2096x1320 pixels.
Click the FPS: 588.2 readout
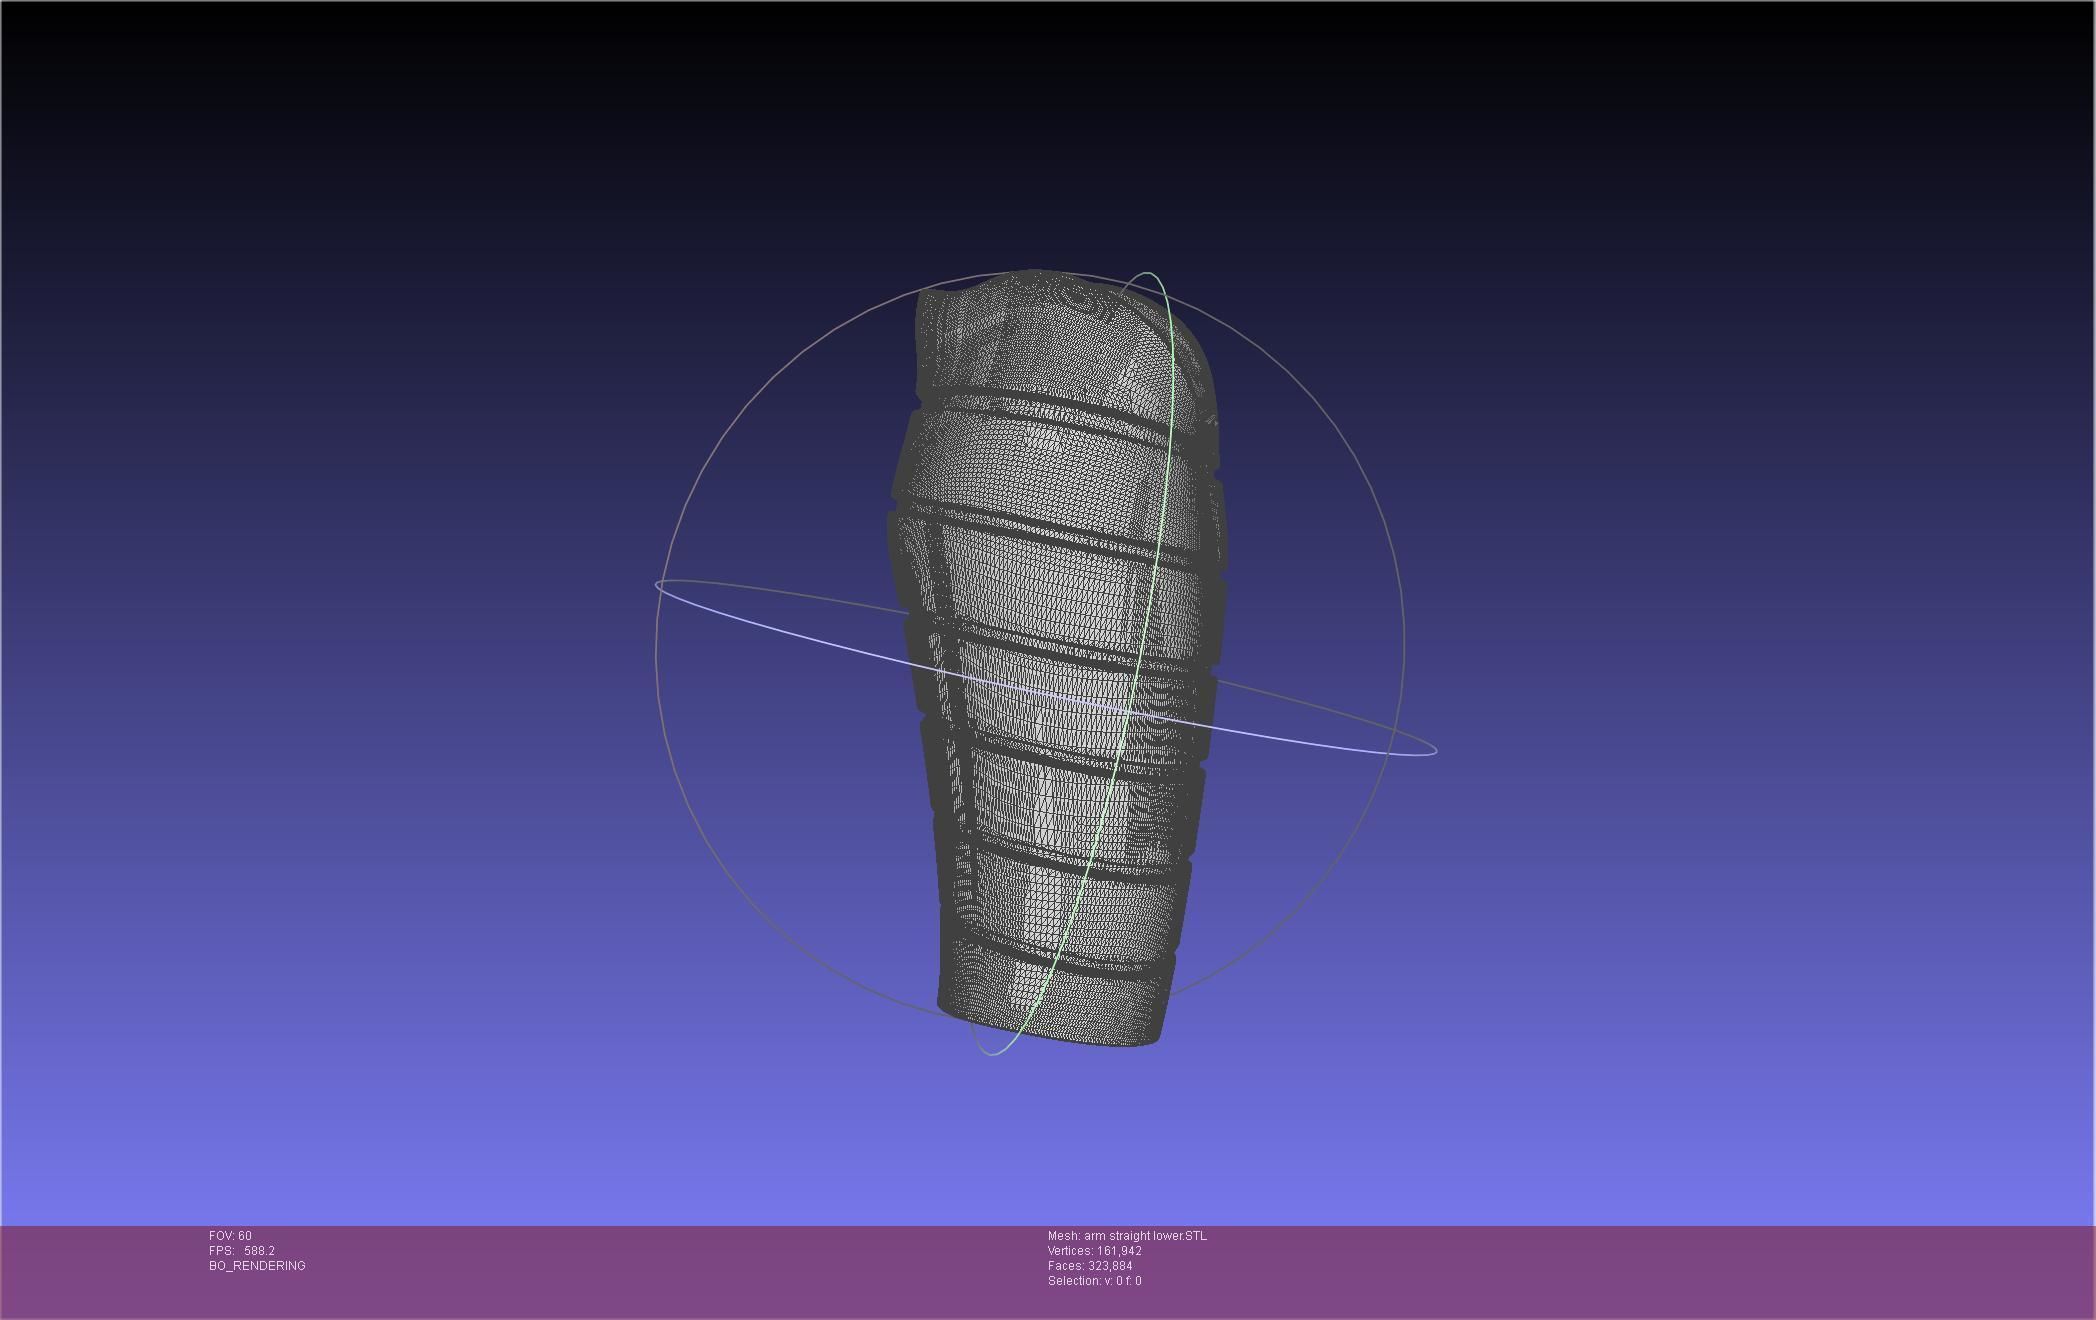pos(242,1251)
